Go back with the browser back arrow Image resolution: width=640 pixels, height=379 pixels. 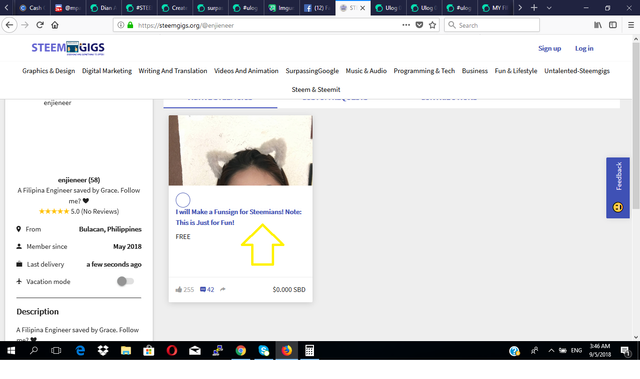[9, 25]
